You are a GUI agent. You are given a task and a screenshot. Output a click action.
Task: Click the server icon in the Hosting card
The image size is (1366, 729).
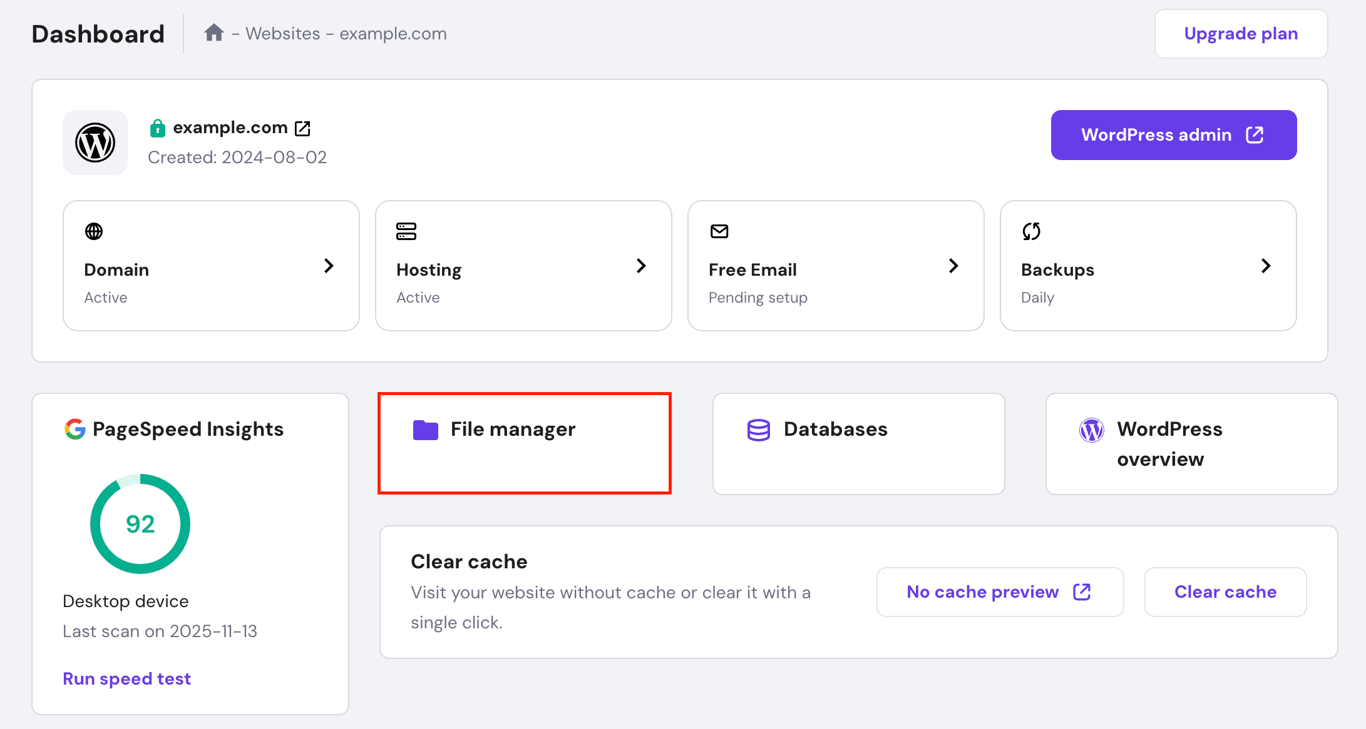point(406,231)
